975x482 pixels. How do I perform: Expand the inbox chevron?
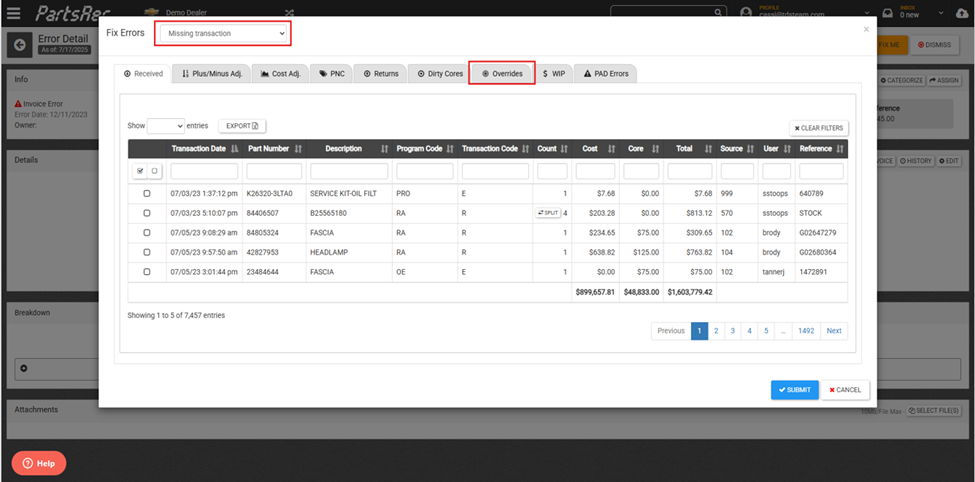(943, 13)
